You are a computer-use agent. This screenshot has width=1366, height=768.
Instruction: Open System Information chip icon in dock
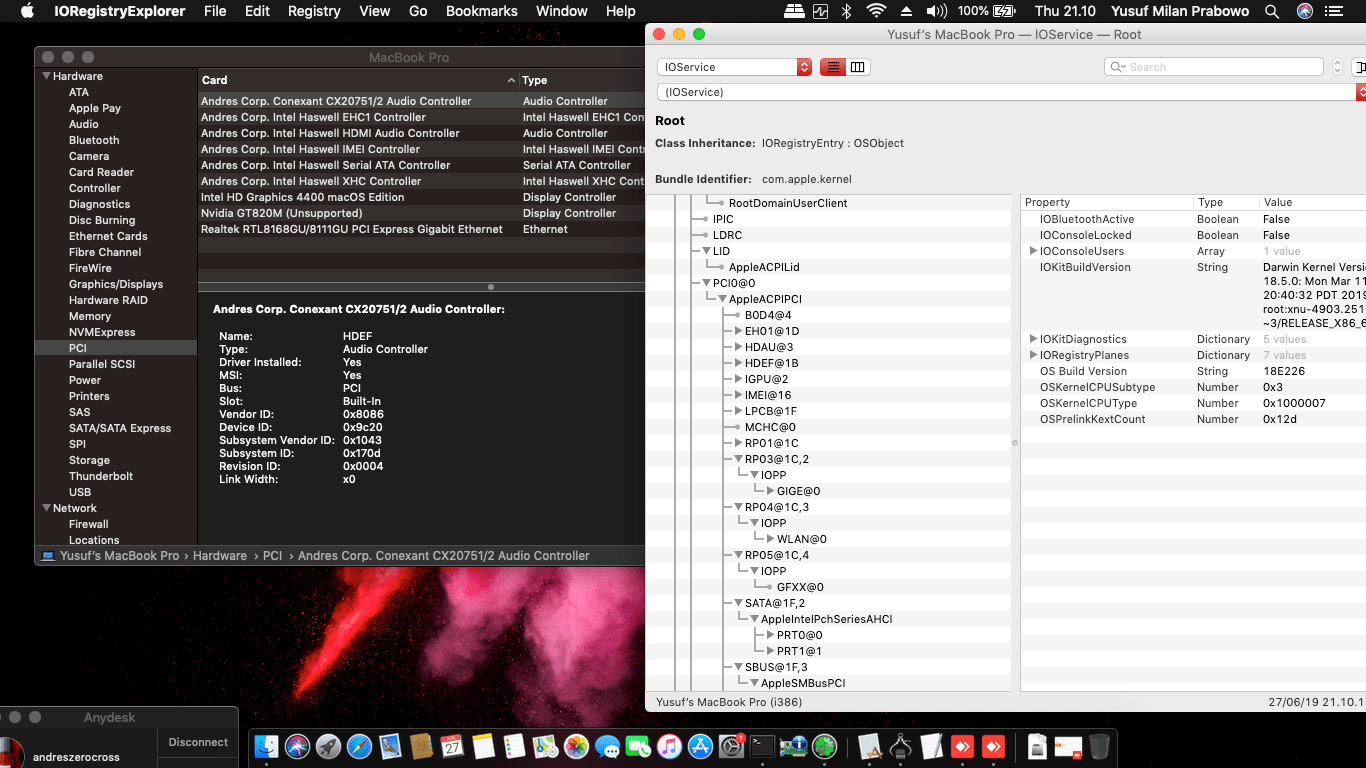pos(794,746)
